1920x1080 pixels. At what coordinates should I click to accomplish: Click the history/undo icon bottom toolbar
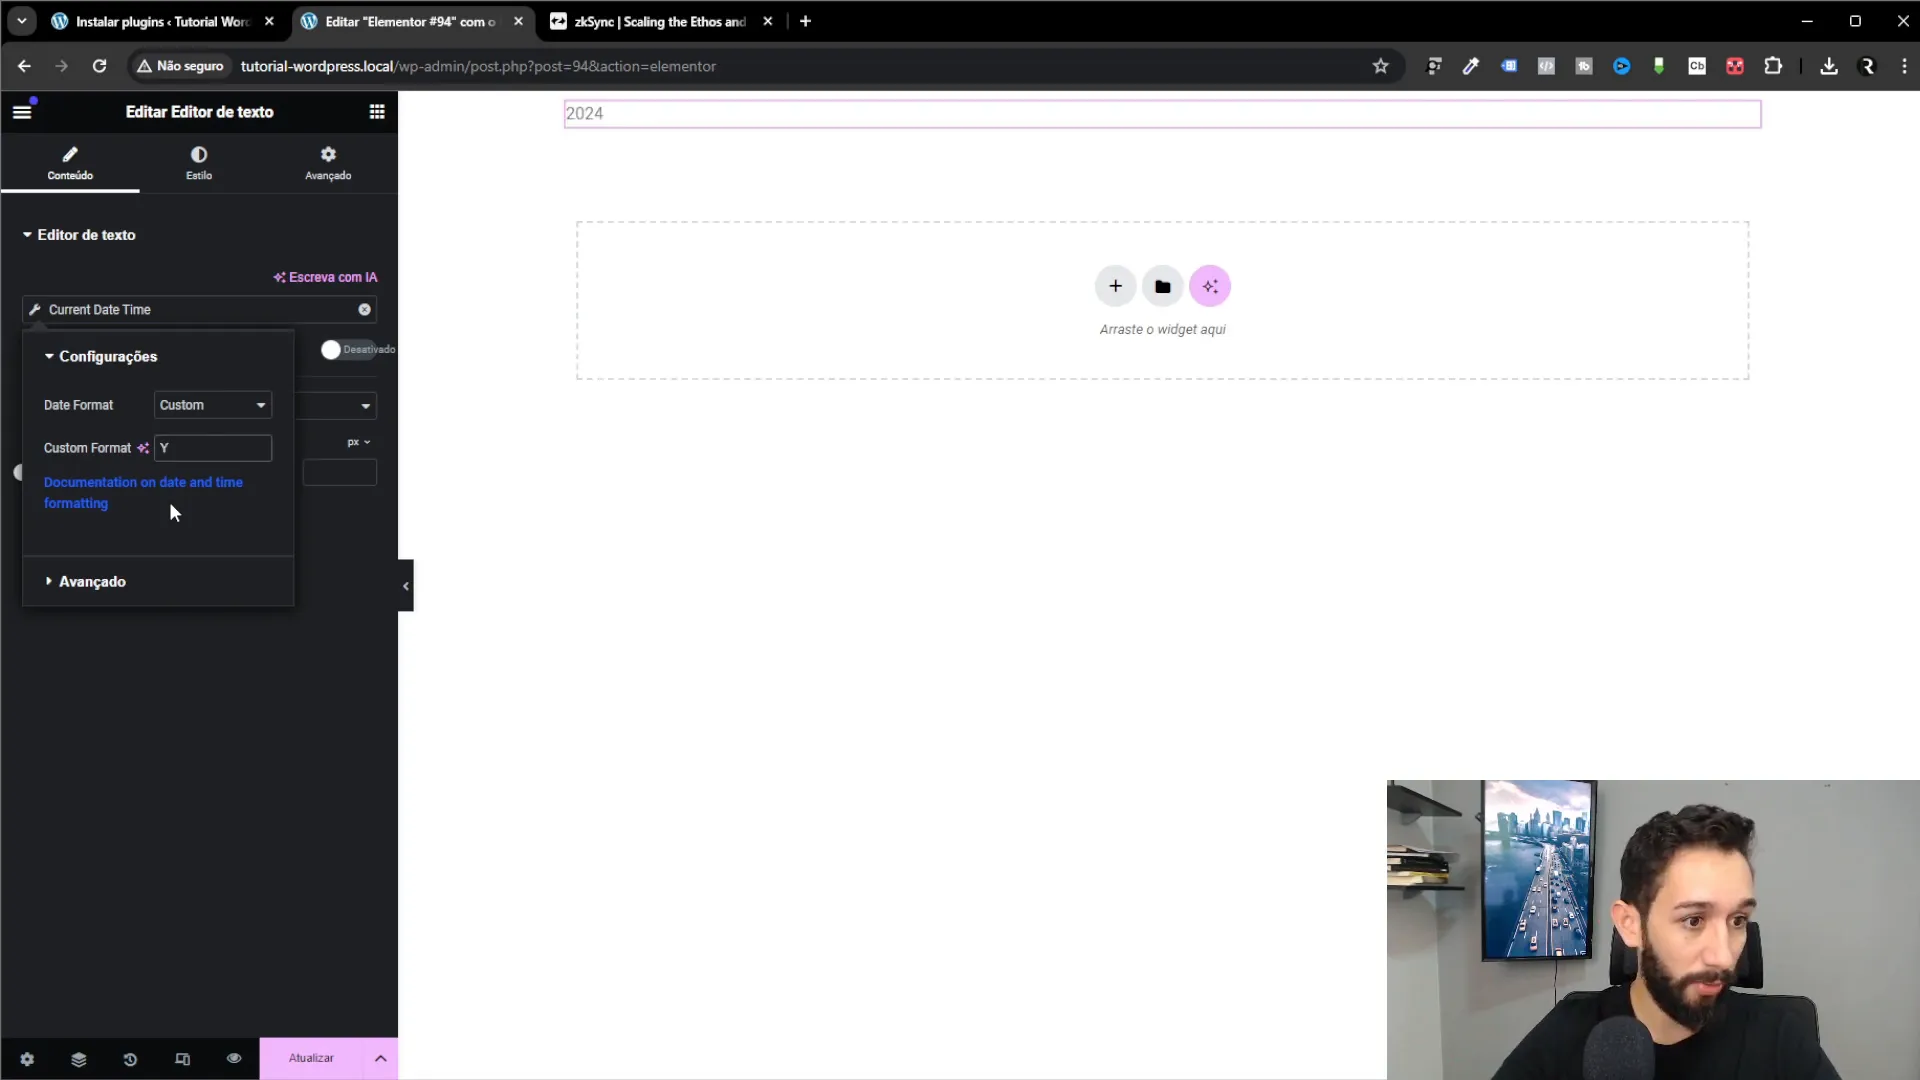coord(129,1058)
